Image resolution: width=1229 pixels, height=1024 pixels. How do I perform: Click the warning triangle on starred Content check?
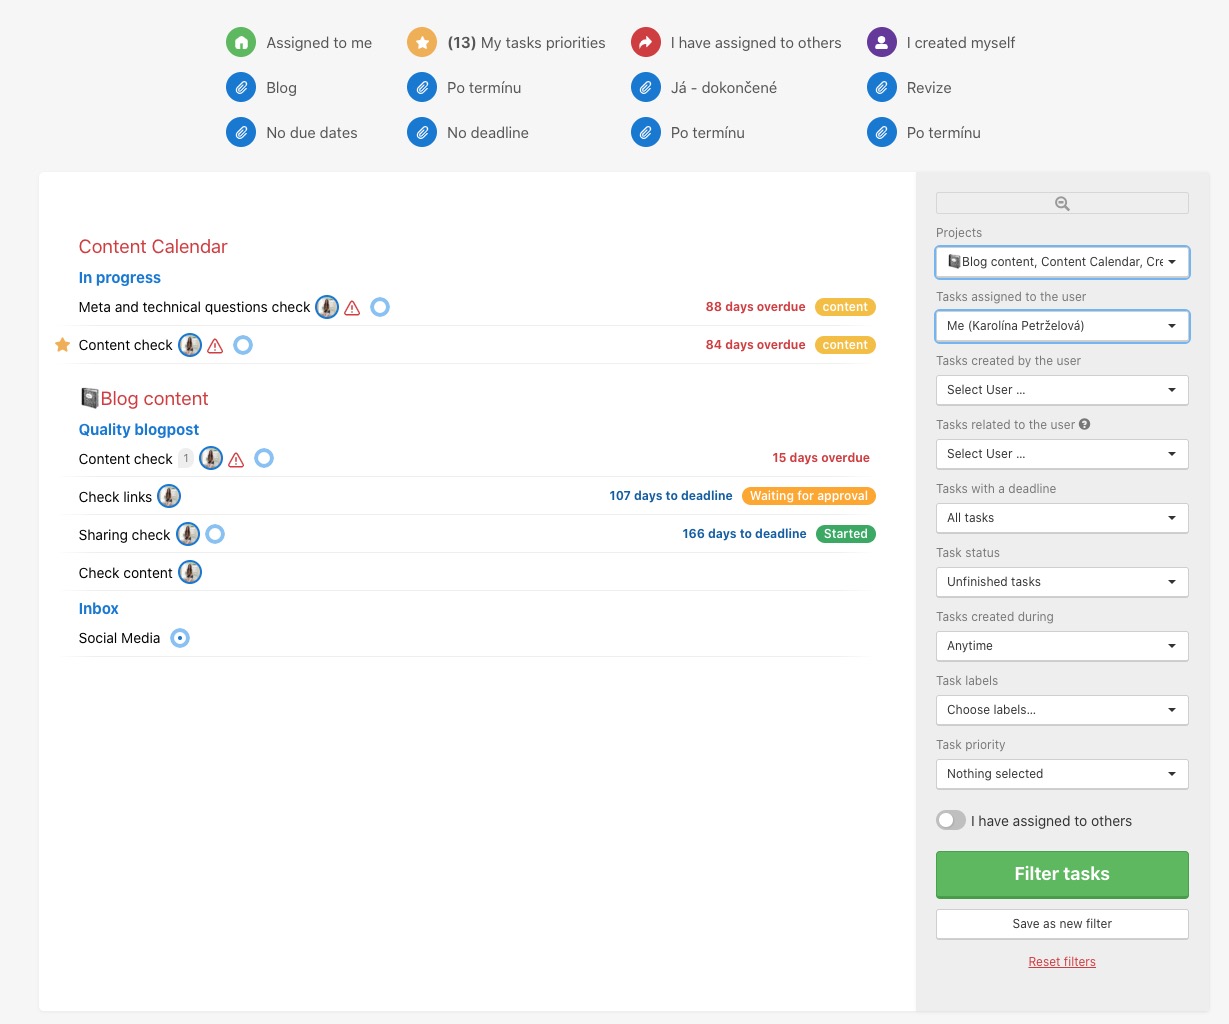click(x=215, y=346)
